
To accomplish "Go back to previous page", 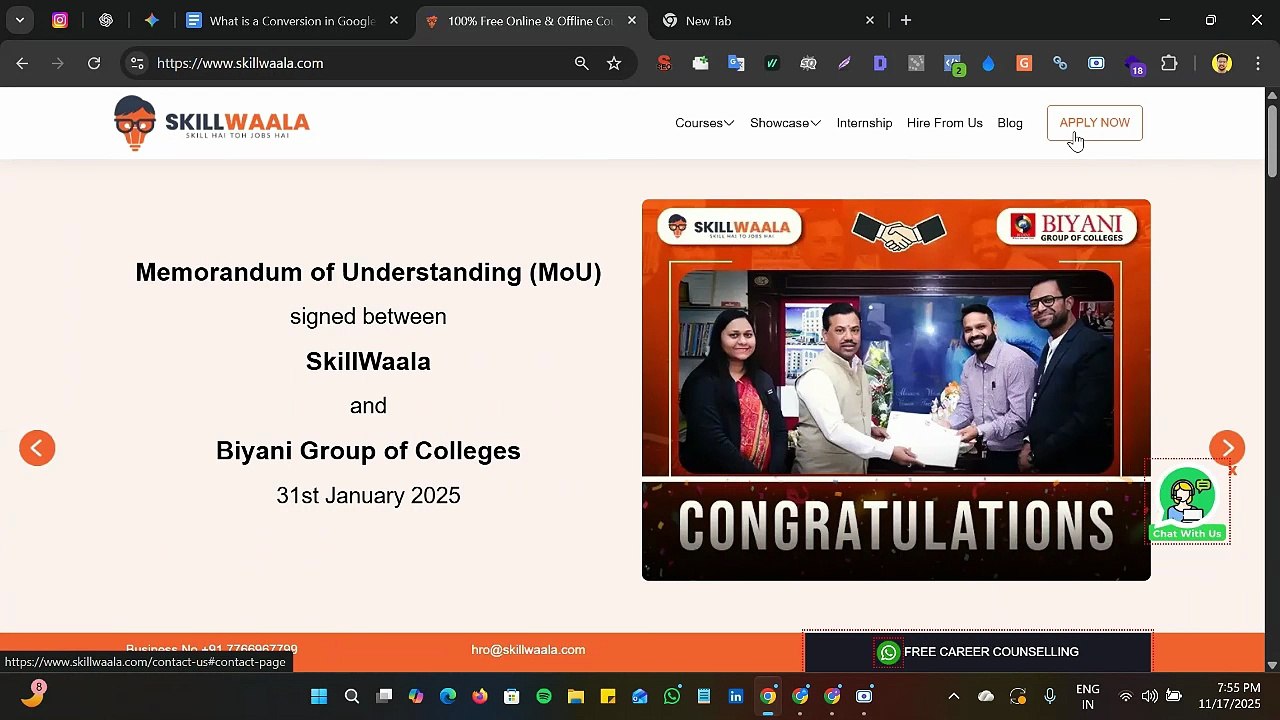I will pyautogui.click(x=22, y=63).
